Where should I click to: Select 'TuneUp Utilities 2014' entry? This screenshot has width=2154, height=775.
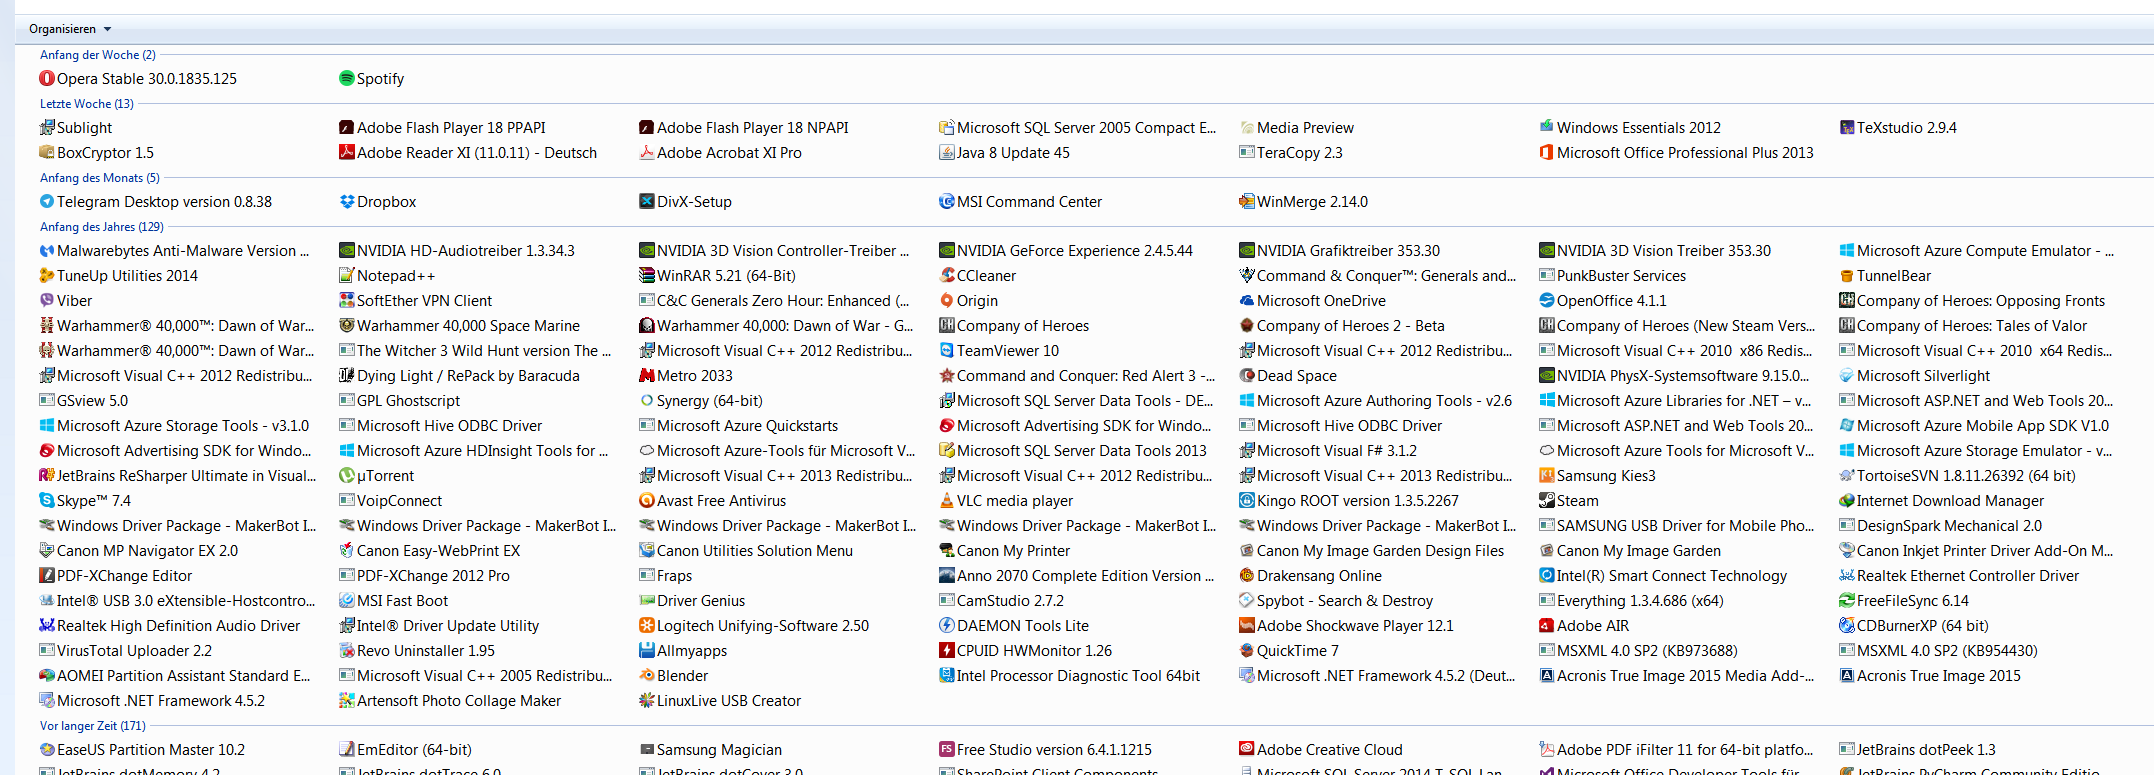click(x=119, y=275)
